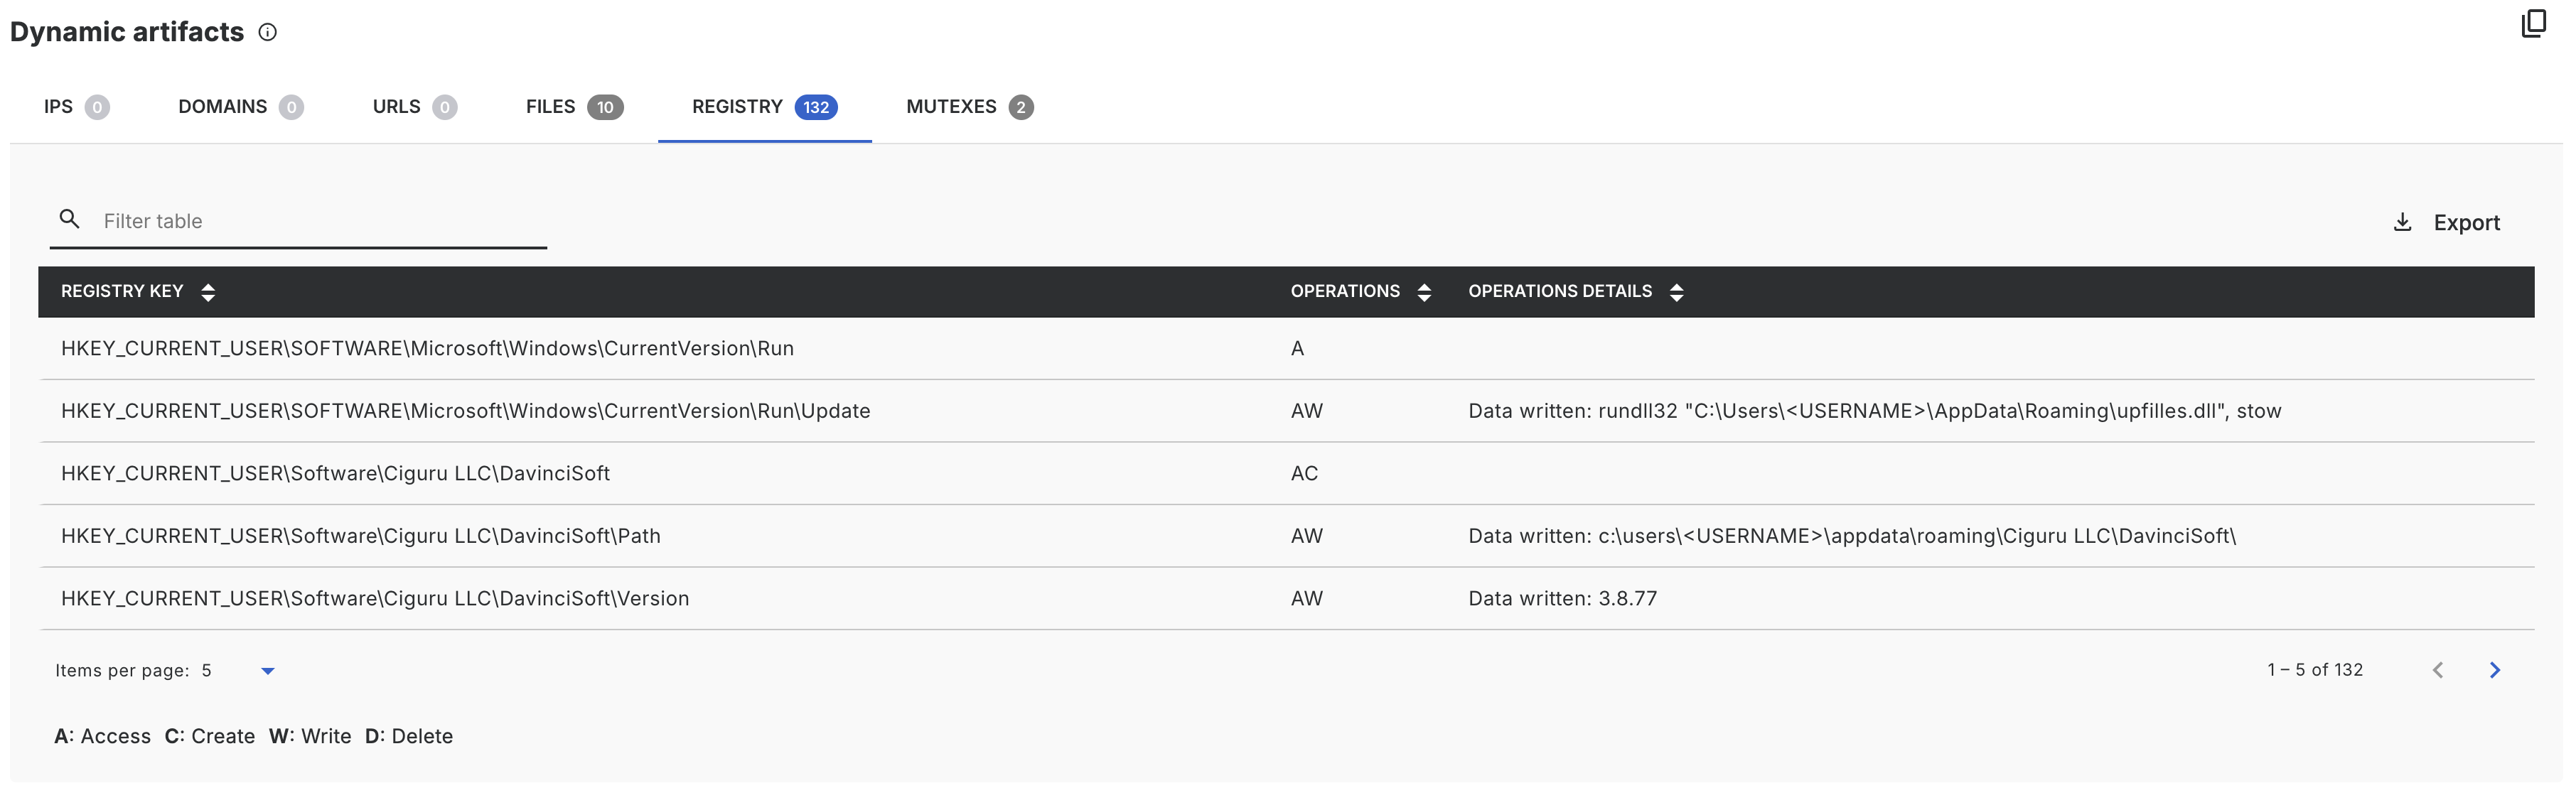
Task: Sort by Registry Key column arrows
Action: (x=208, y=292)
